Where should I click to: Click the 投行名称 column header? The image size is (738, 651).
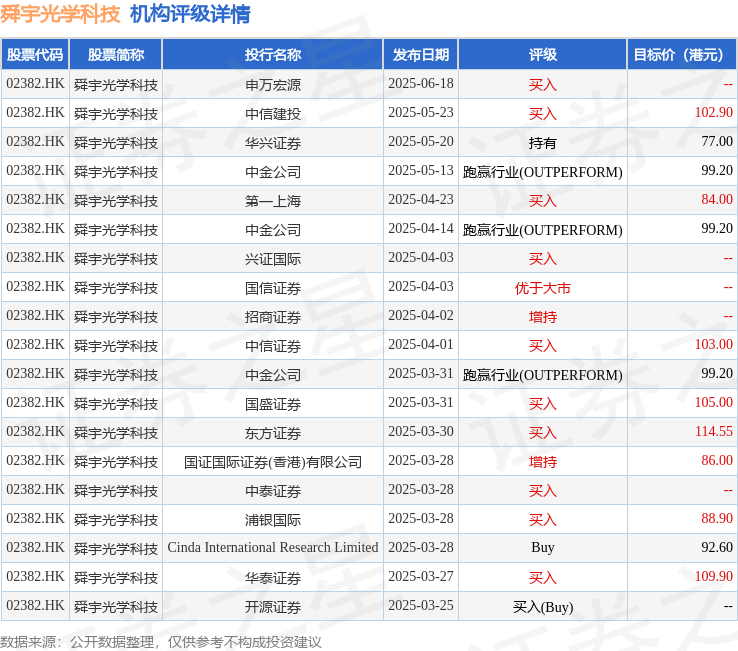273,55
